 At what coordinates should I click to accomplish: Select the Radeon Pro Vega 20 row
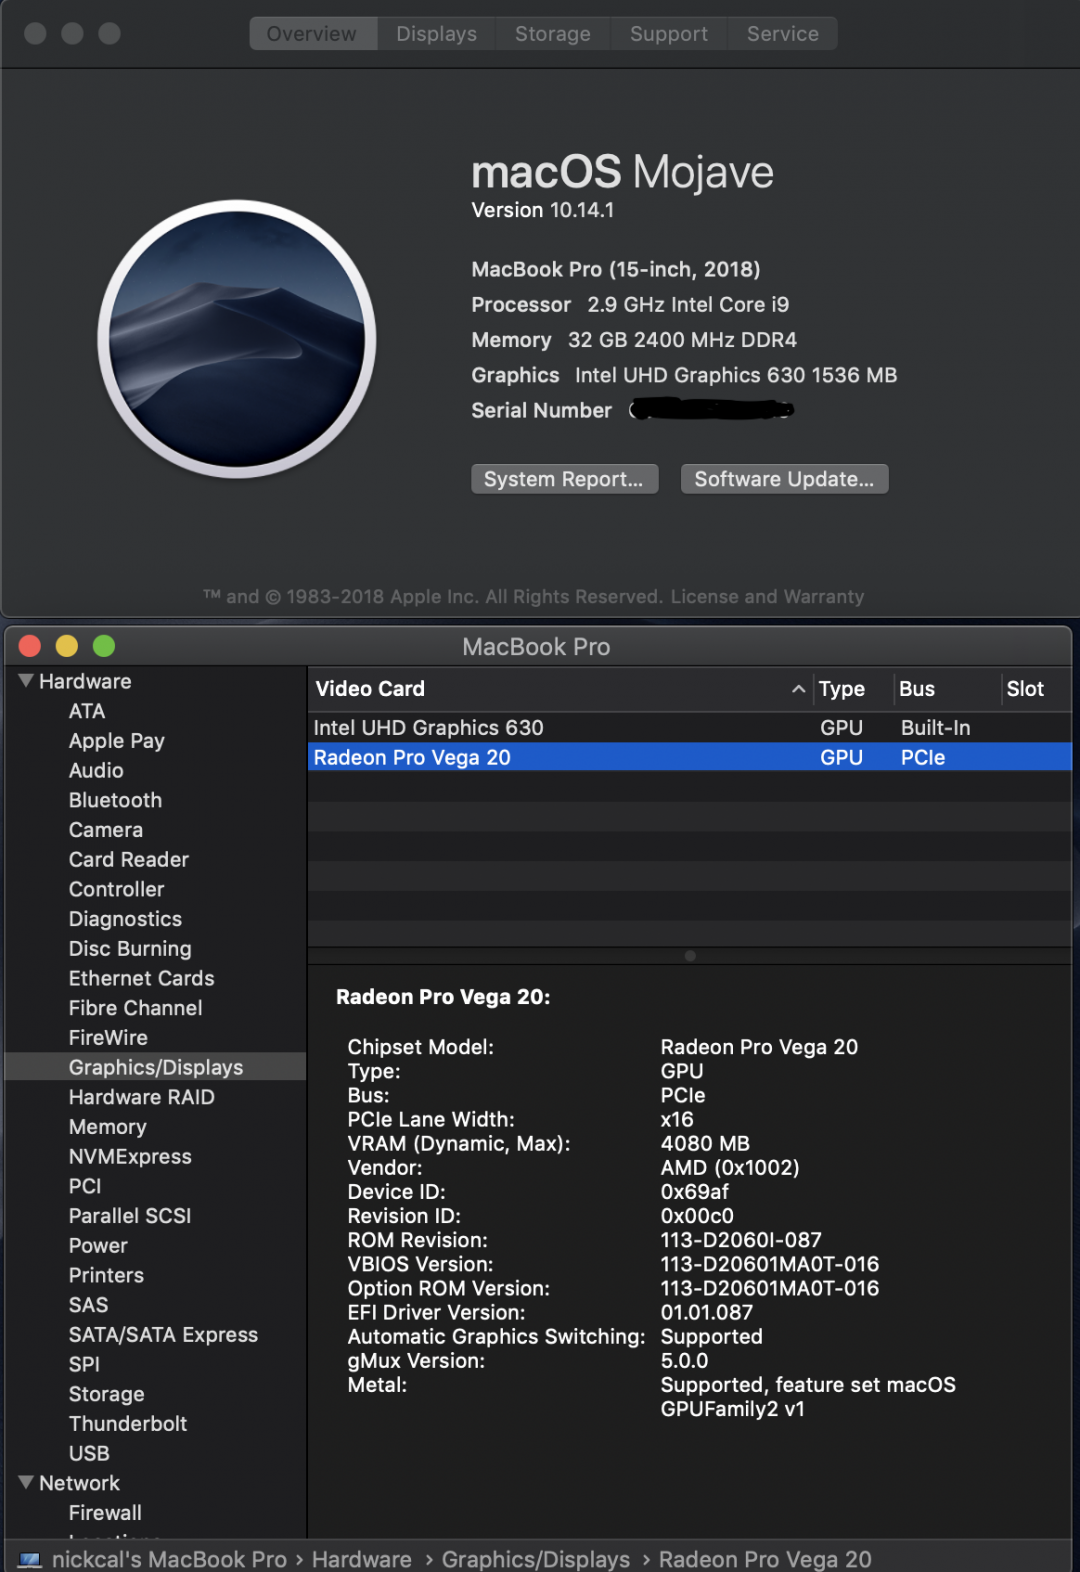690,757
